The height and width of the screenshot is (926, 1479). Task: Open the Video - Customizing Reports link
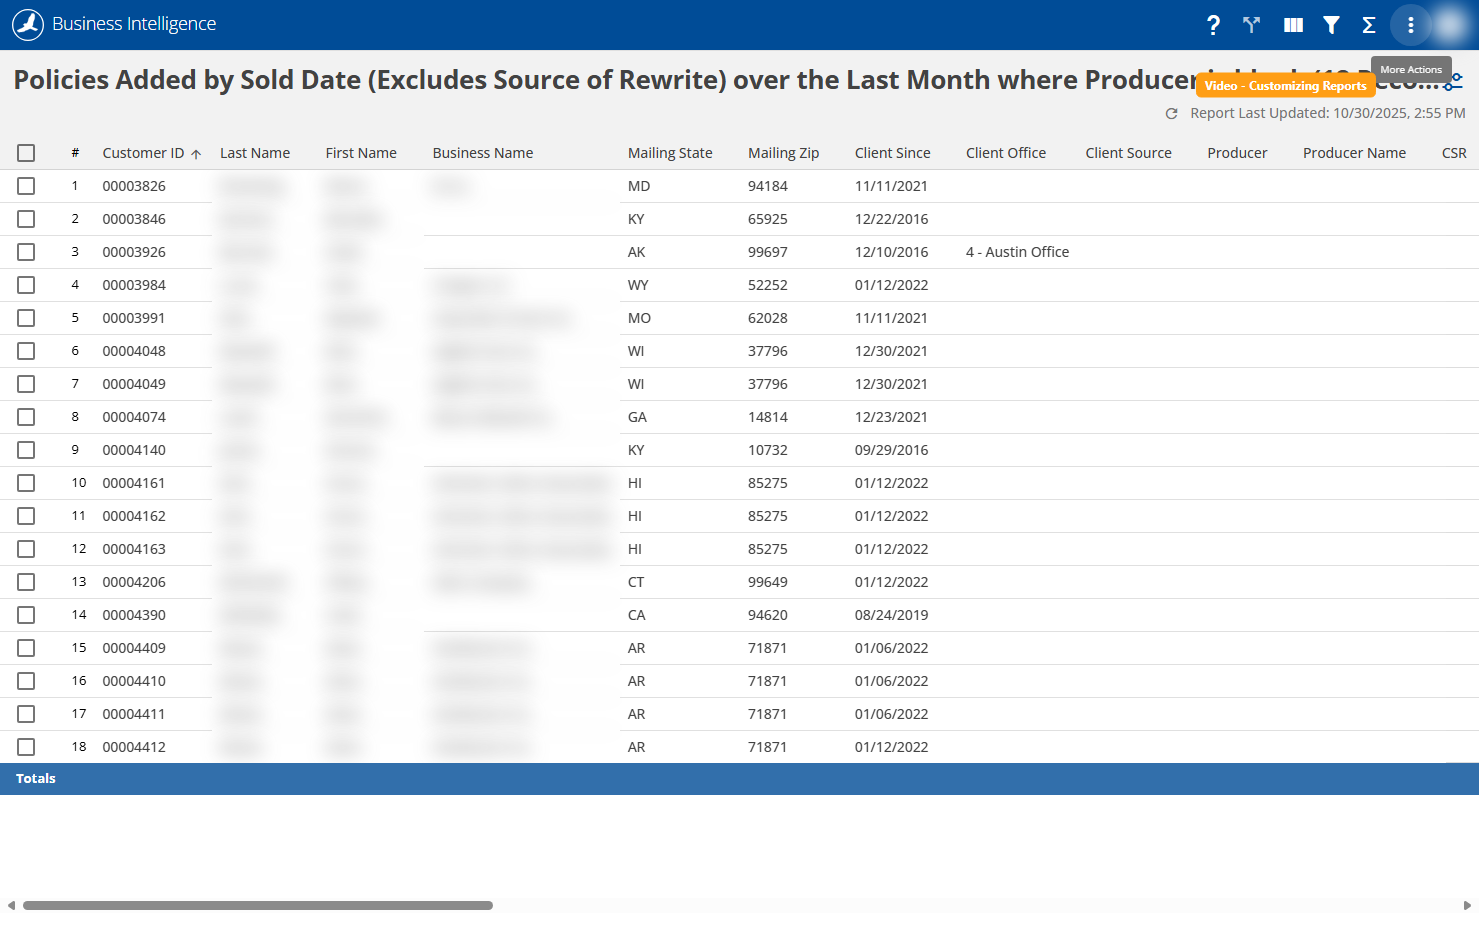click(1285, 86)
